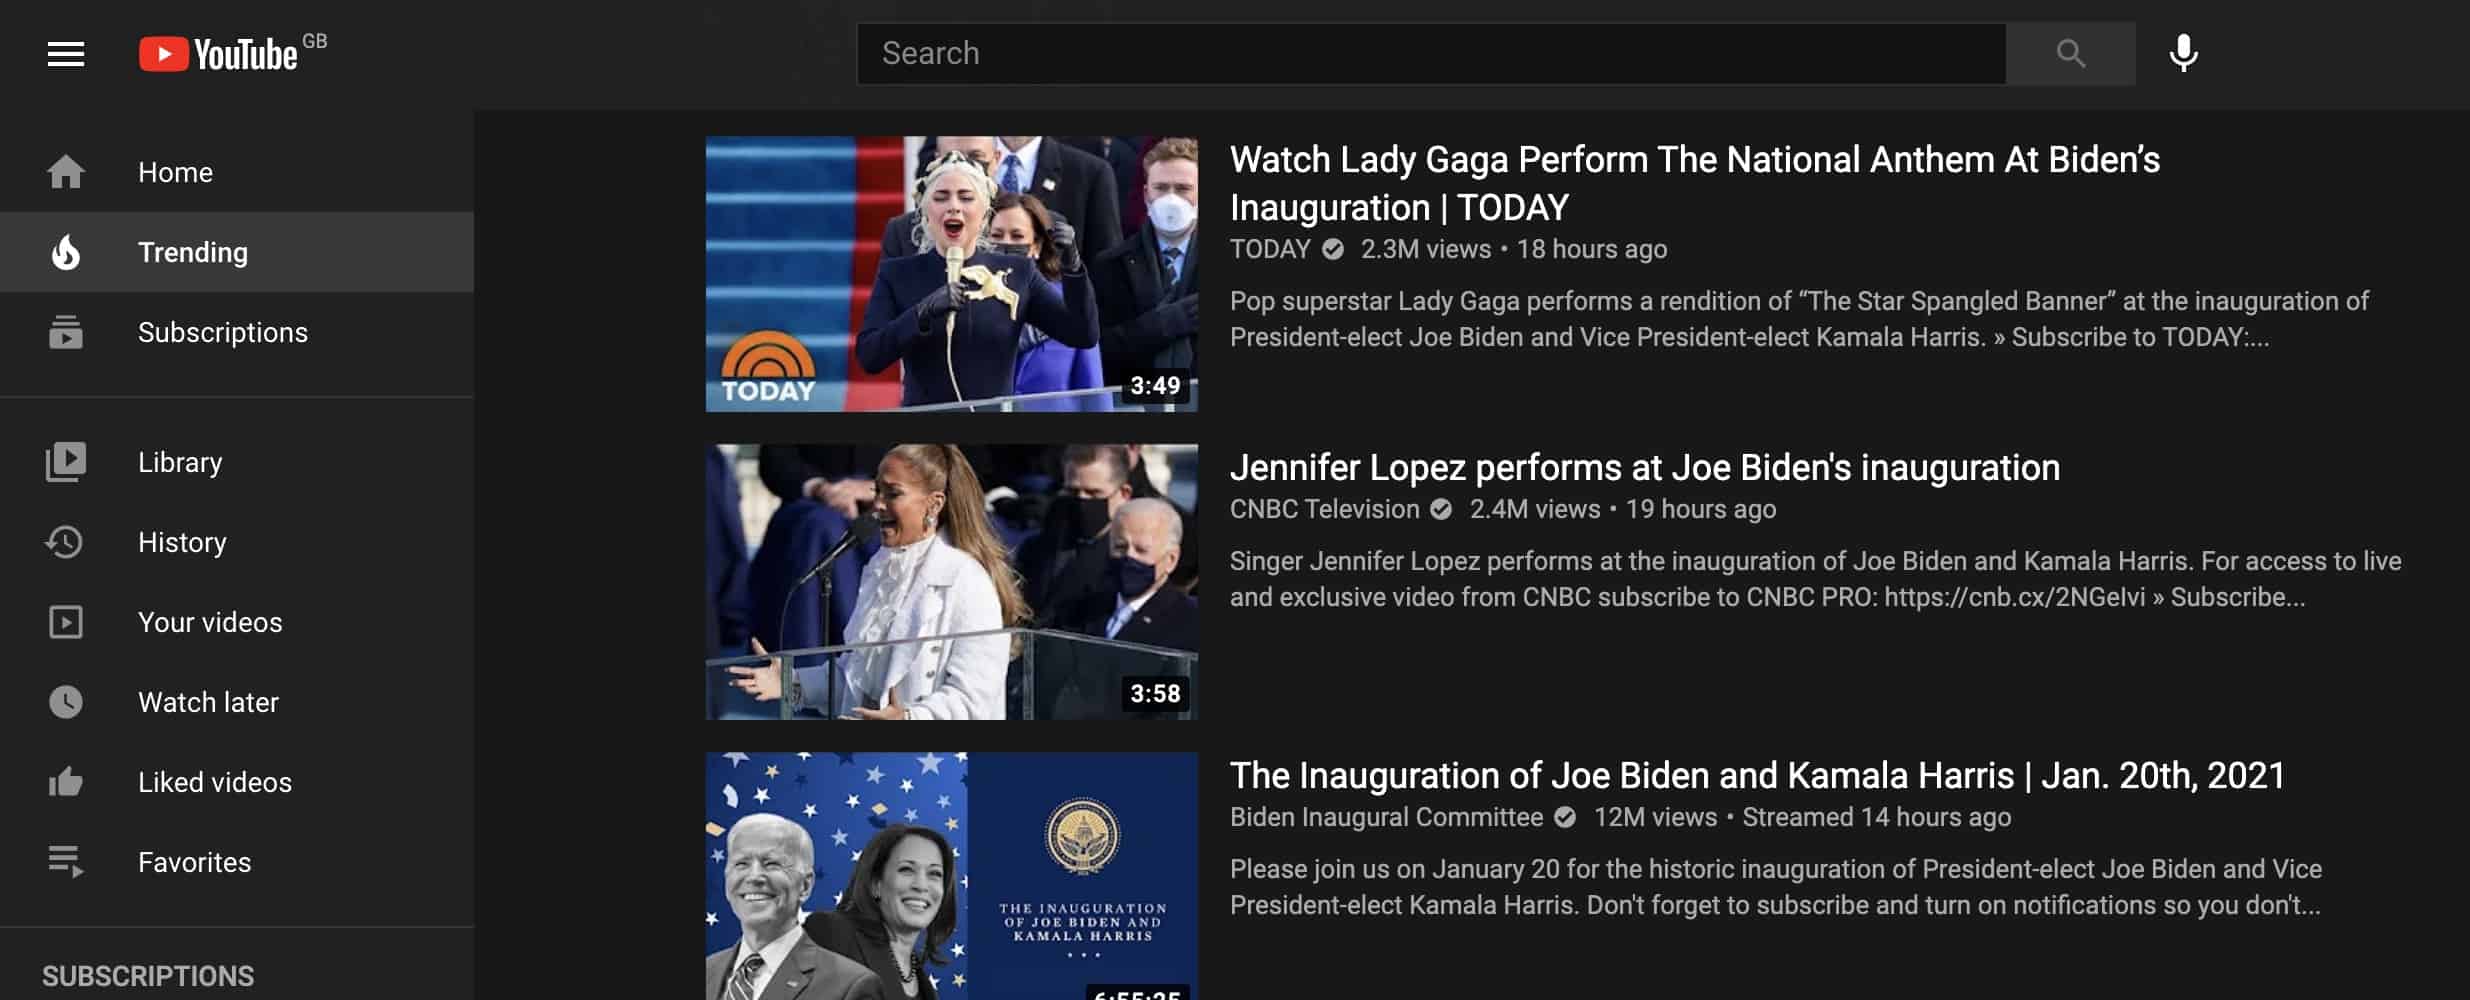2470x1000 pixels.
Task: Click the search magnifier button
Action: click(2070, 54)
